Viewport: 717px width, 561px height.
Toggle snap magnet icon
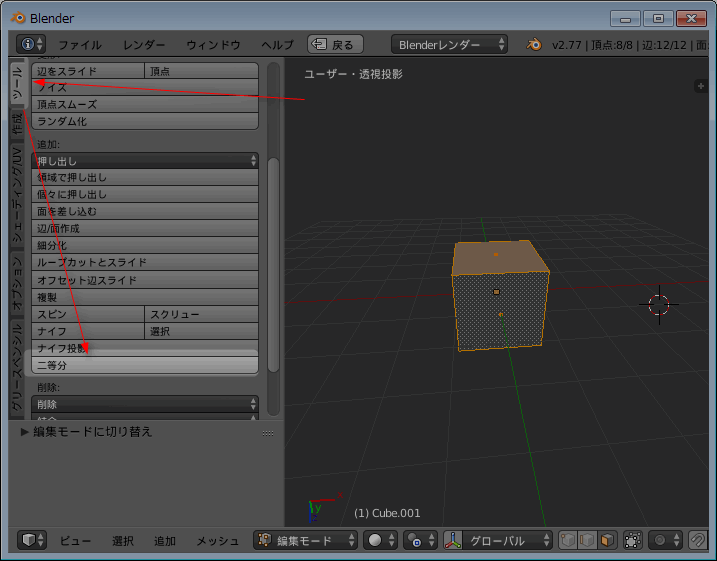coord(698,540)
